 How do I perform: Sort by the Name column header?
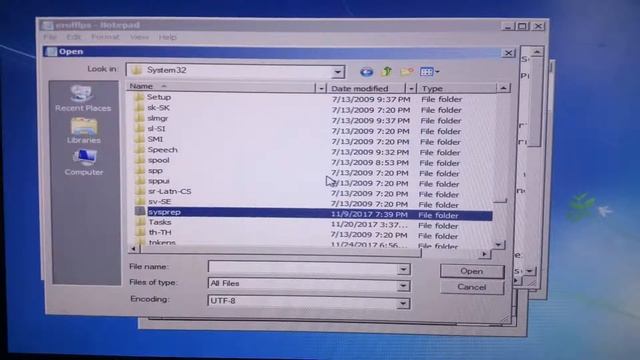click(x=222, y=87)
